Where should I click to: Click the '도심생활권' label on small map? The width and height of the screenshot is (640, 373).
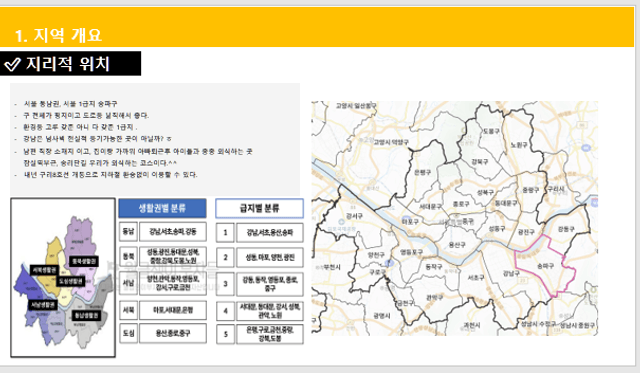pos(70,281)
